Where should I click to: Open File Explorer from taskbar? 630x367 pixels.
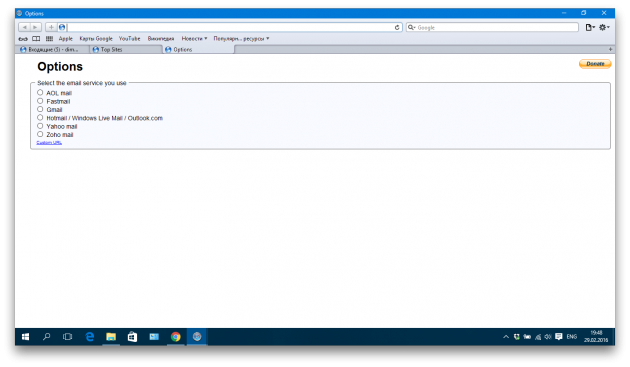pos(111,337)
